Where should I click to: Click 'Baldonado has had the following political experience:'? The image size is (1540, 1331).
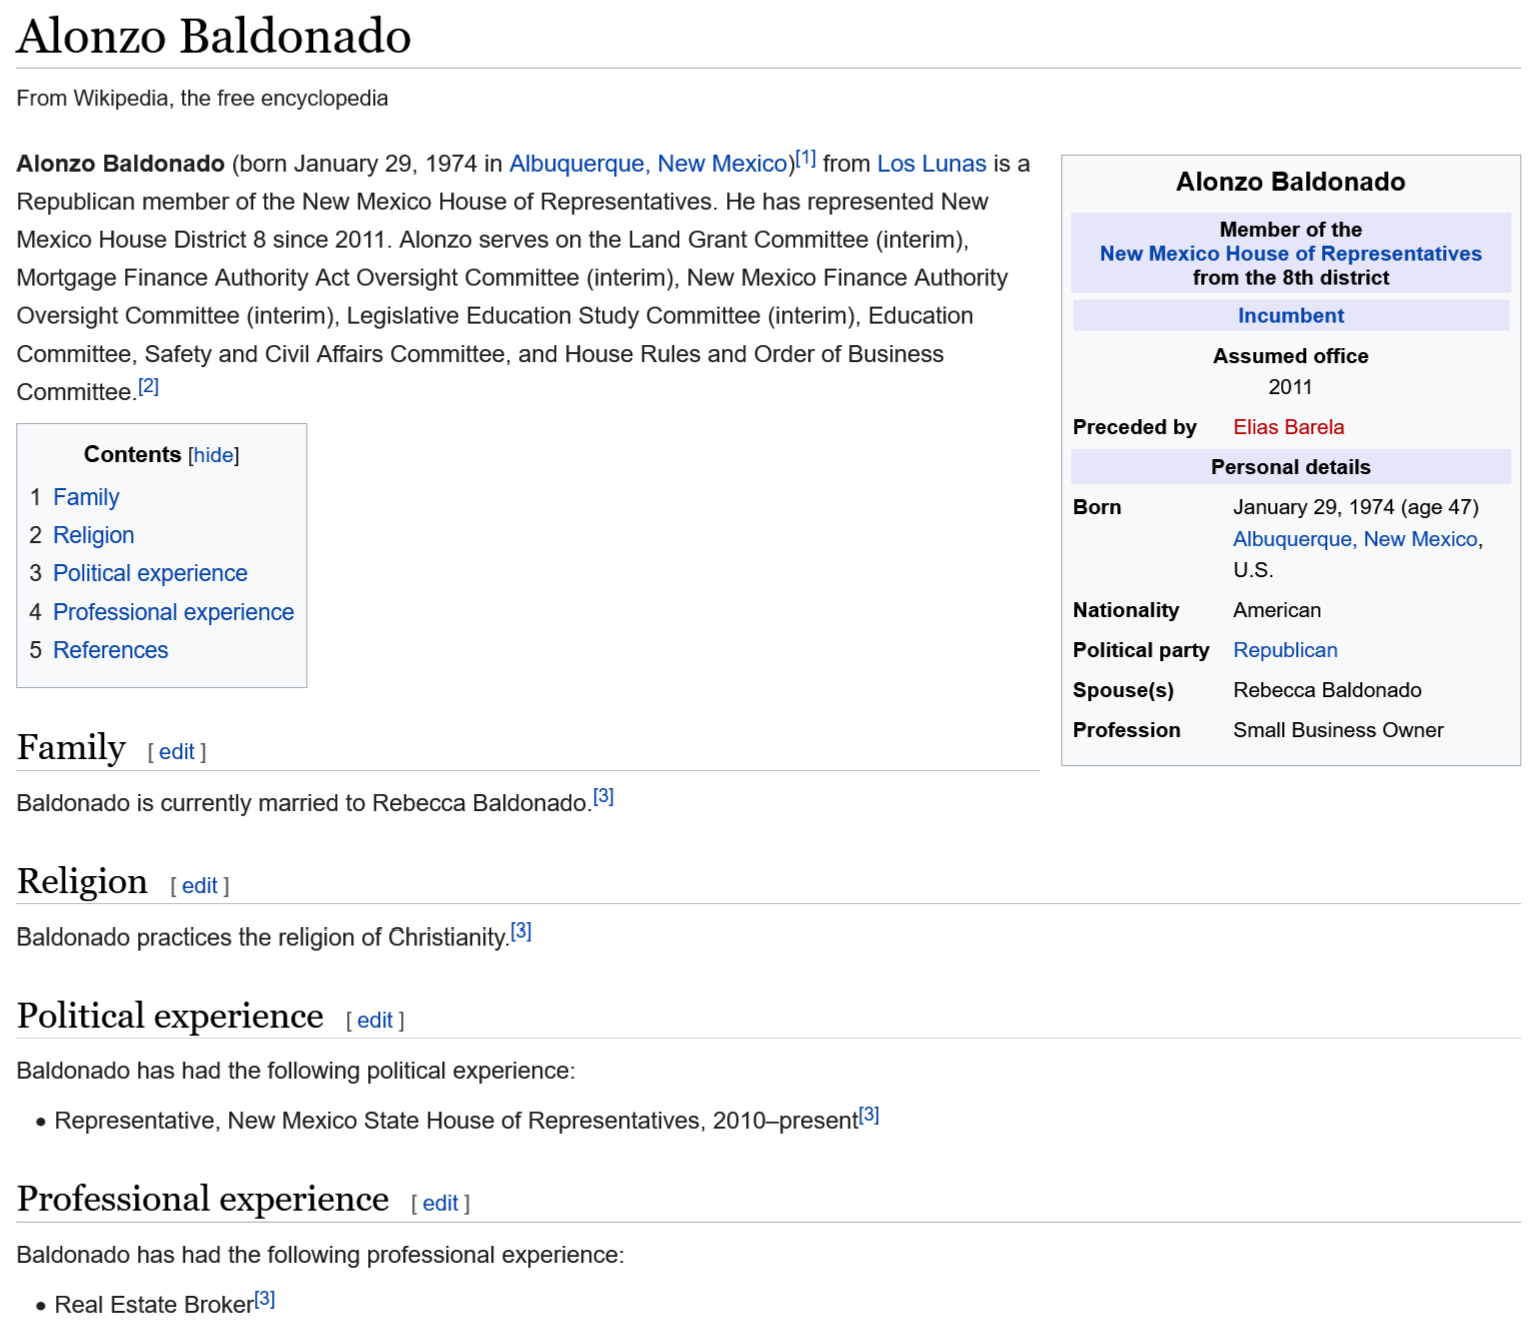[x=296, y=1071]
